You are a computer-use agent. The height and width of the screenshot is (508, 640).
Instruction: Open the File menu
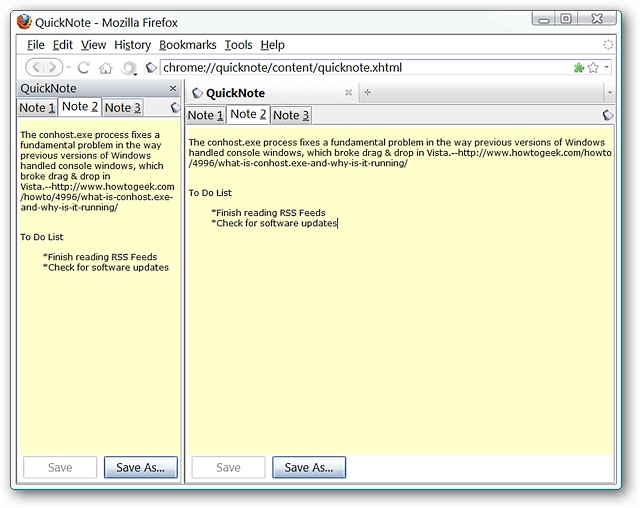point(36,44)
